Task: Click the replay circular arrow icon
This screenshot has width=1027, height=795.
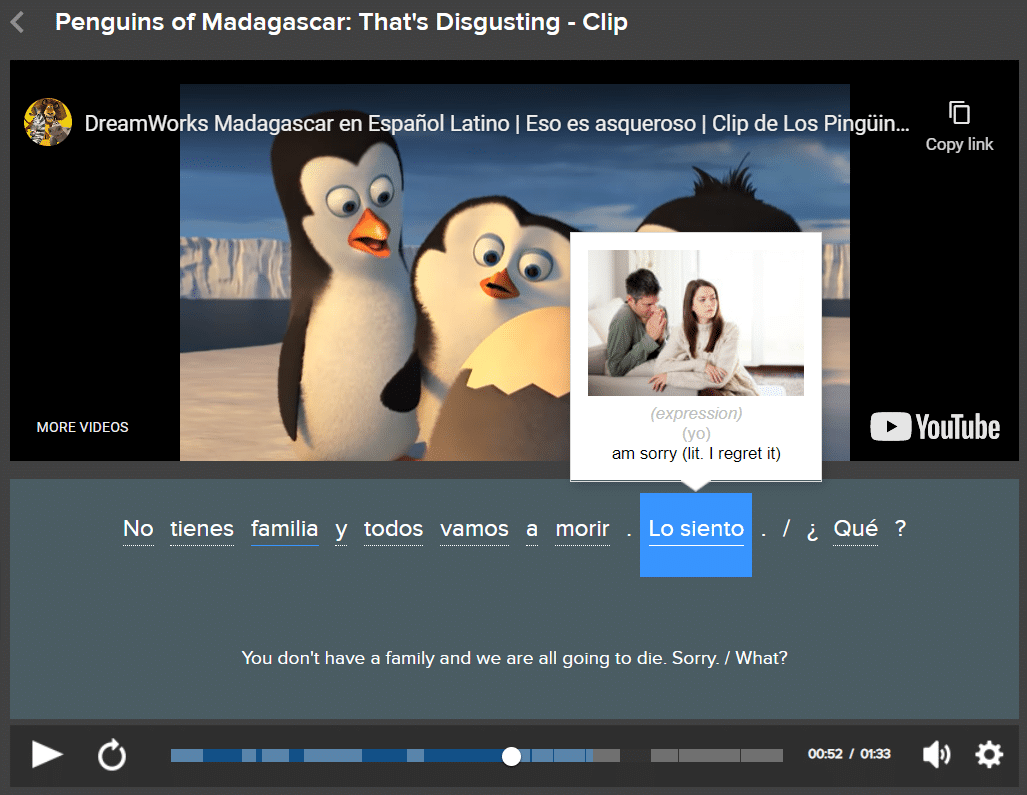Action: (x=112, y=755)
